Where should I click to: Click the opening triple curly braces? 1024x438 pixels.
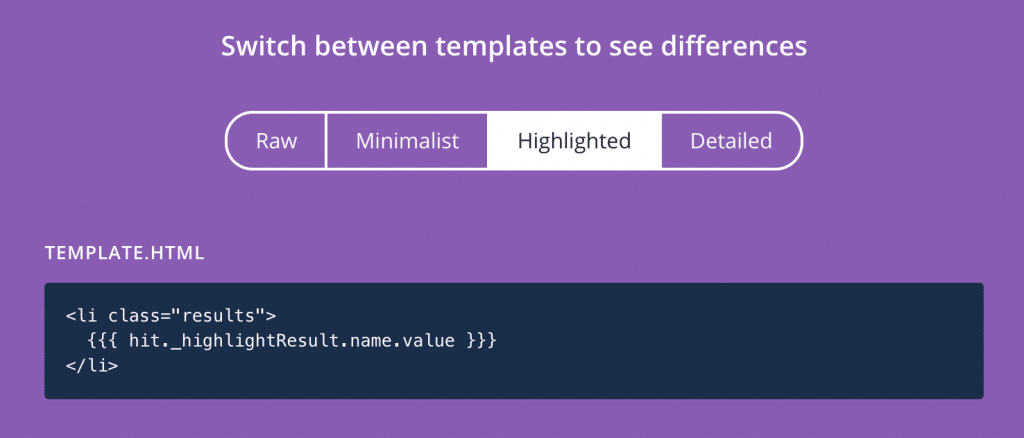[x=103, y=341]
